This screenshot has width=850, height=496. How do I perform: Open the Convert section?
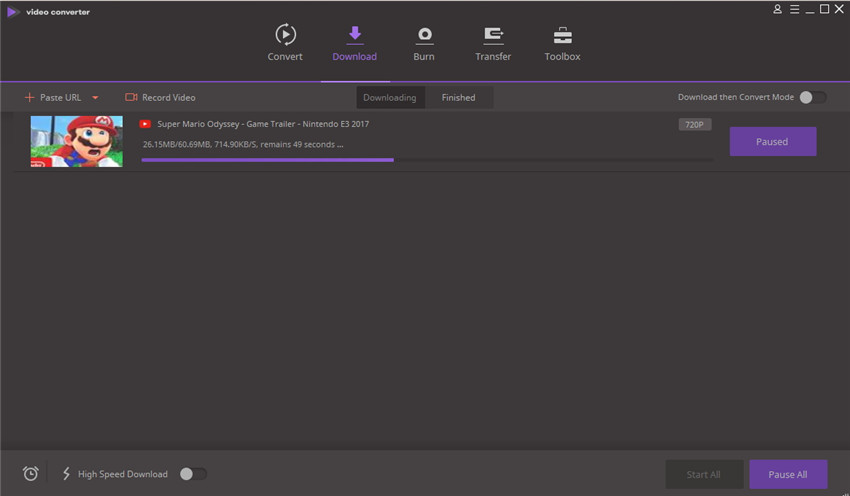[x=285, y=42]
